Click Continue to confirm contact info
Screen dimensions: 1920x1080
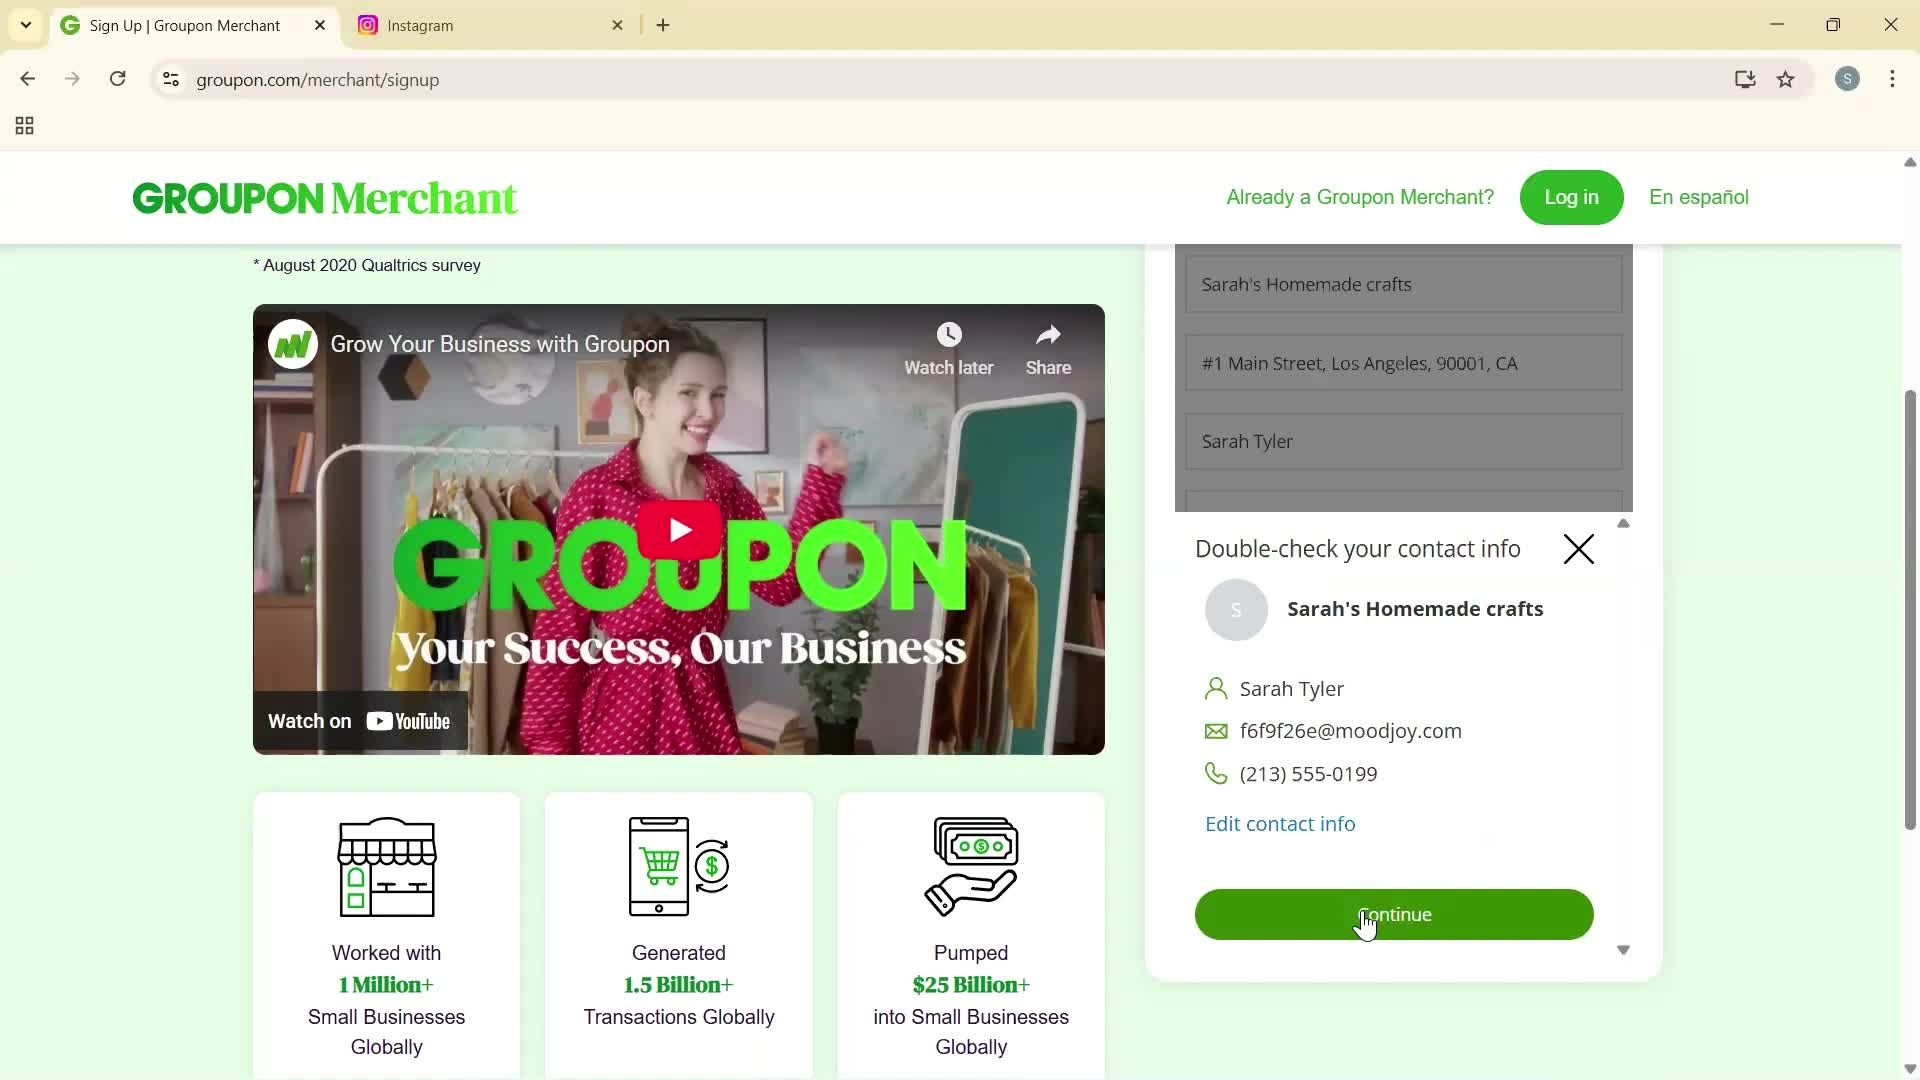pos(1393,914)
